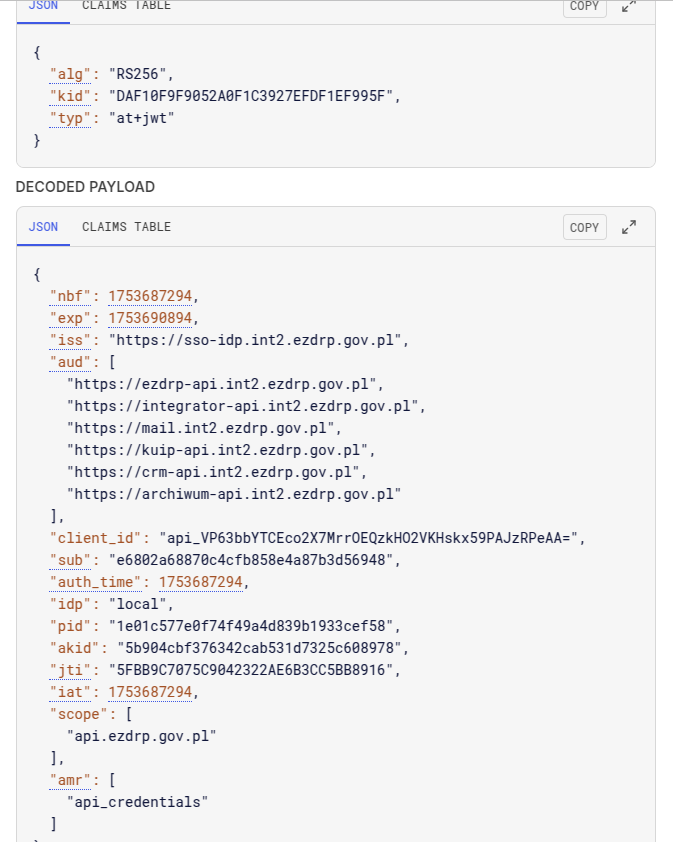Click the "auth_time" claim key
Viewport: 673px width, 842px height.
point(97,582)
